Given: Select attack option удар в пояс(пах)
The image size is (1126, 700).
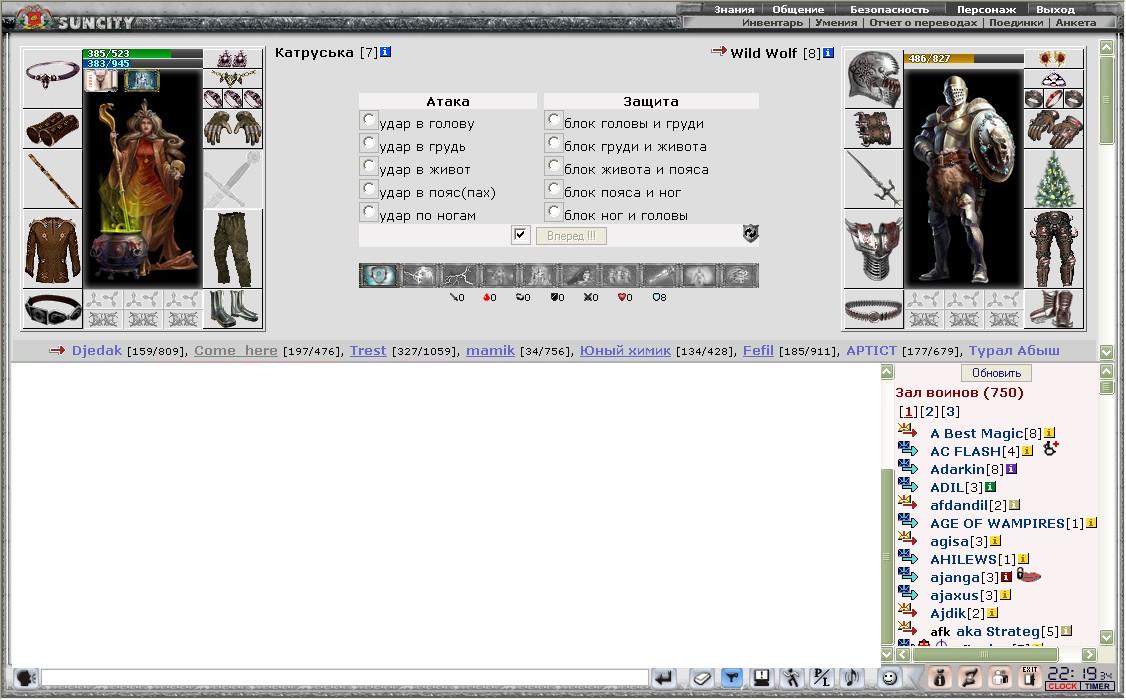Looking at the screenshot, I should (x=368, y=188).
